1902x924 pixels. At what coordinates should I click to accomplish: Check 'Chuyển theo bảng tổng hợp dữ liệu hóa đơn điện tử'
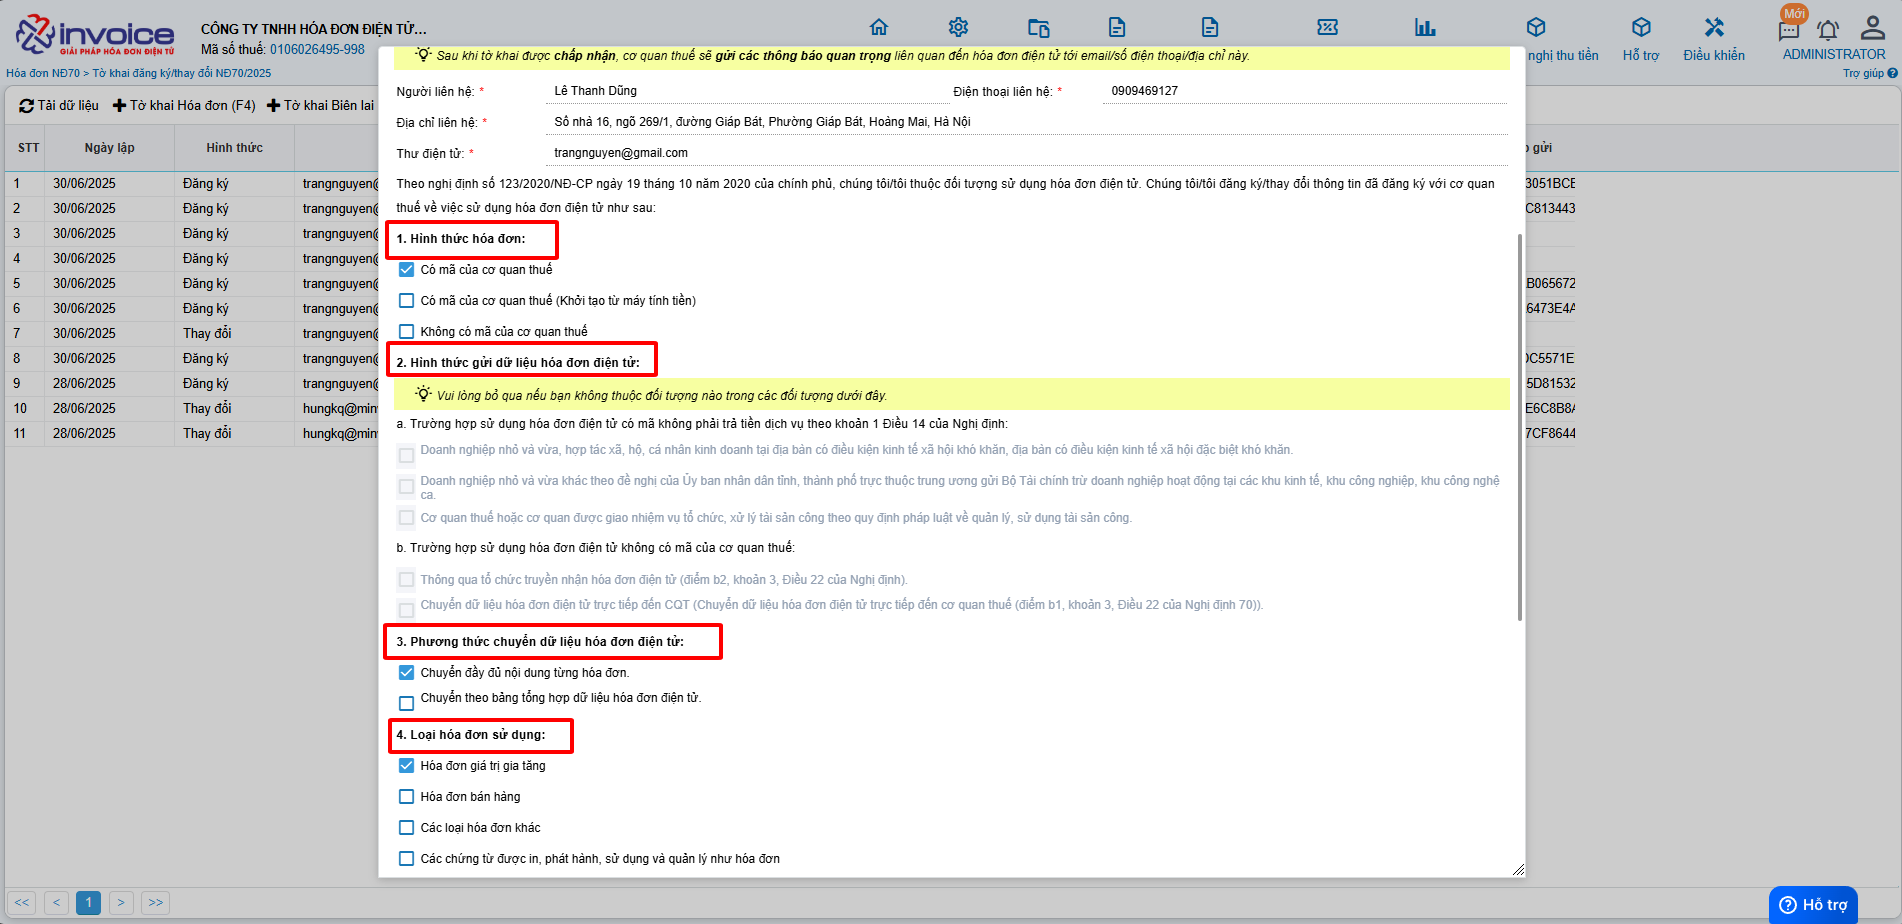click(x=406, y=703)
